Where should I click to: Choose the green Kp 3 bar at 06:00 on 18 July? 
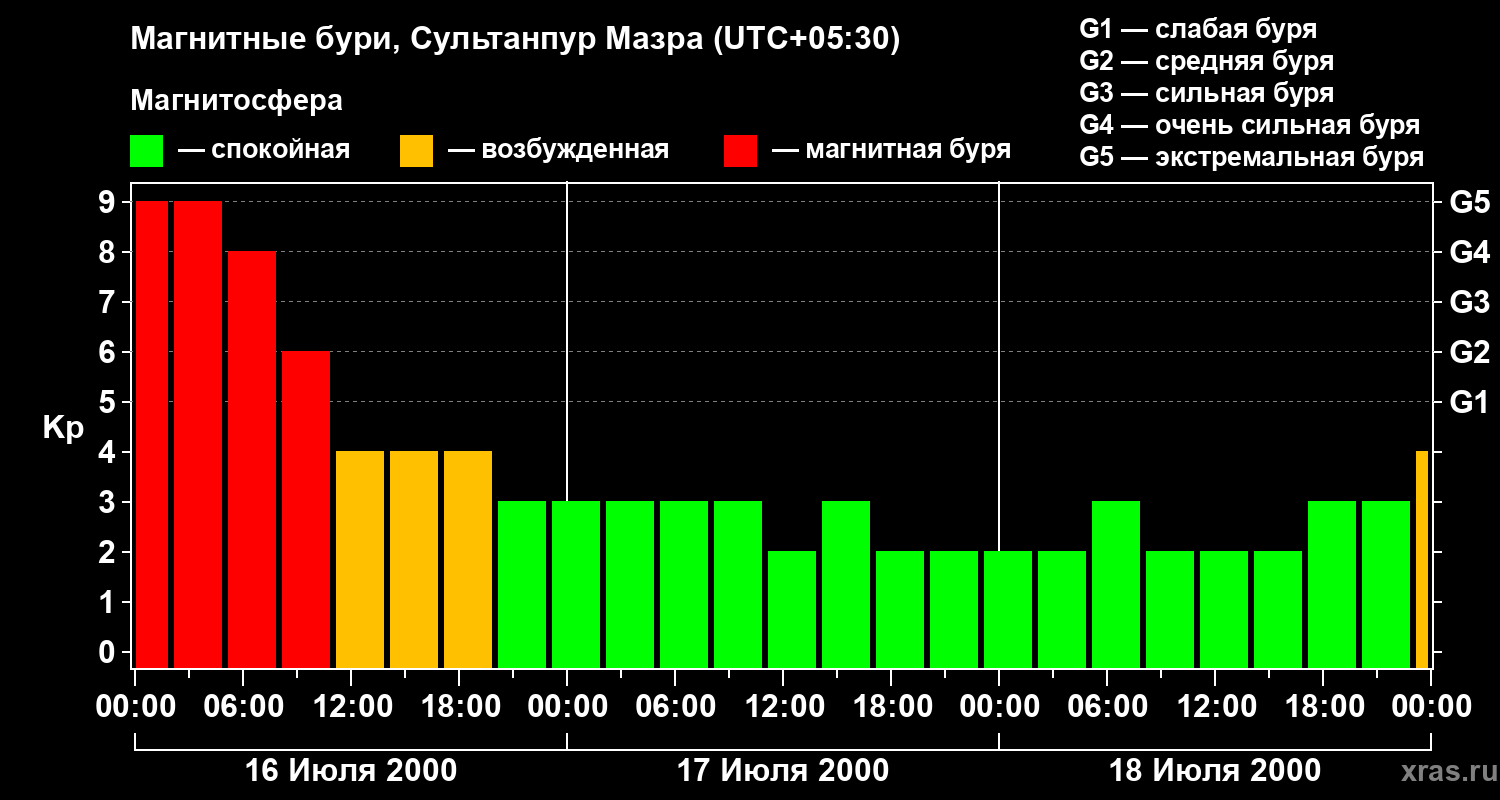point(1116,585)
